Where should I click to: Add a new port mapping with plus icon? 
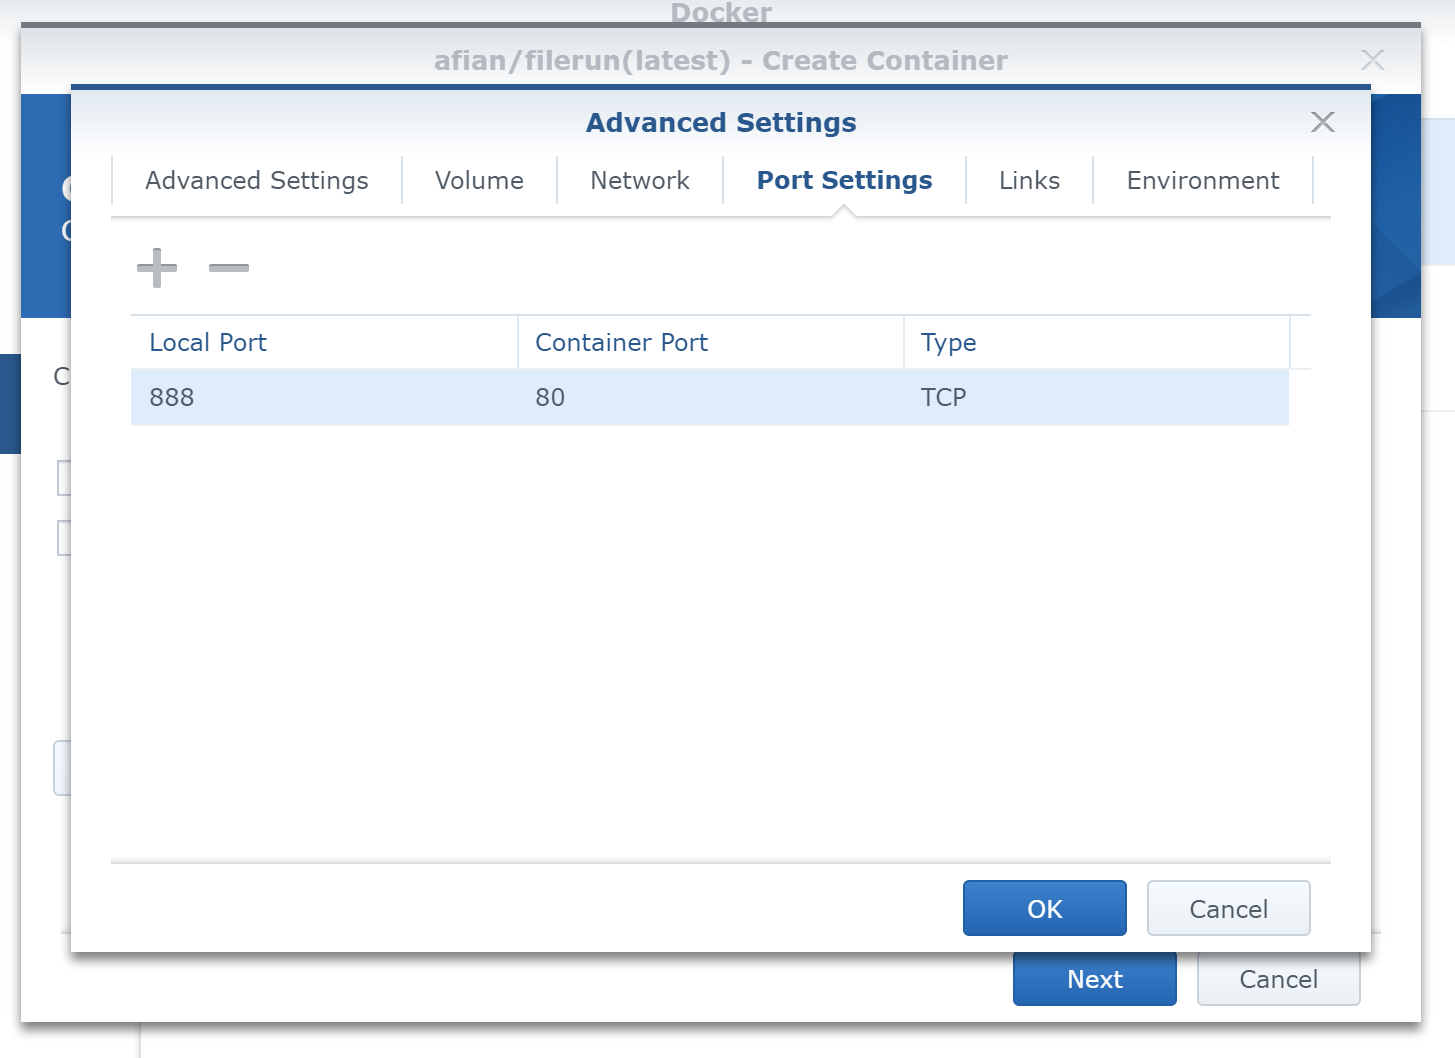pos(157,268)
